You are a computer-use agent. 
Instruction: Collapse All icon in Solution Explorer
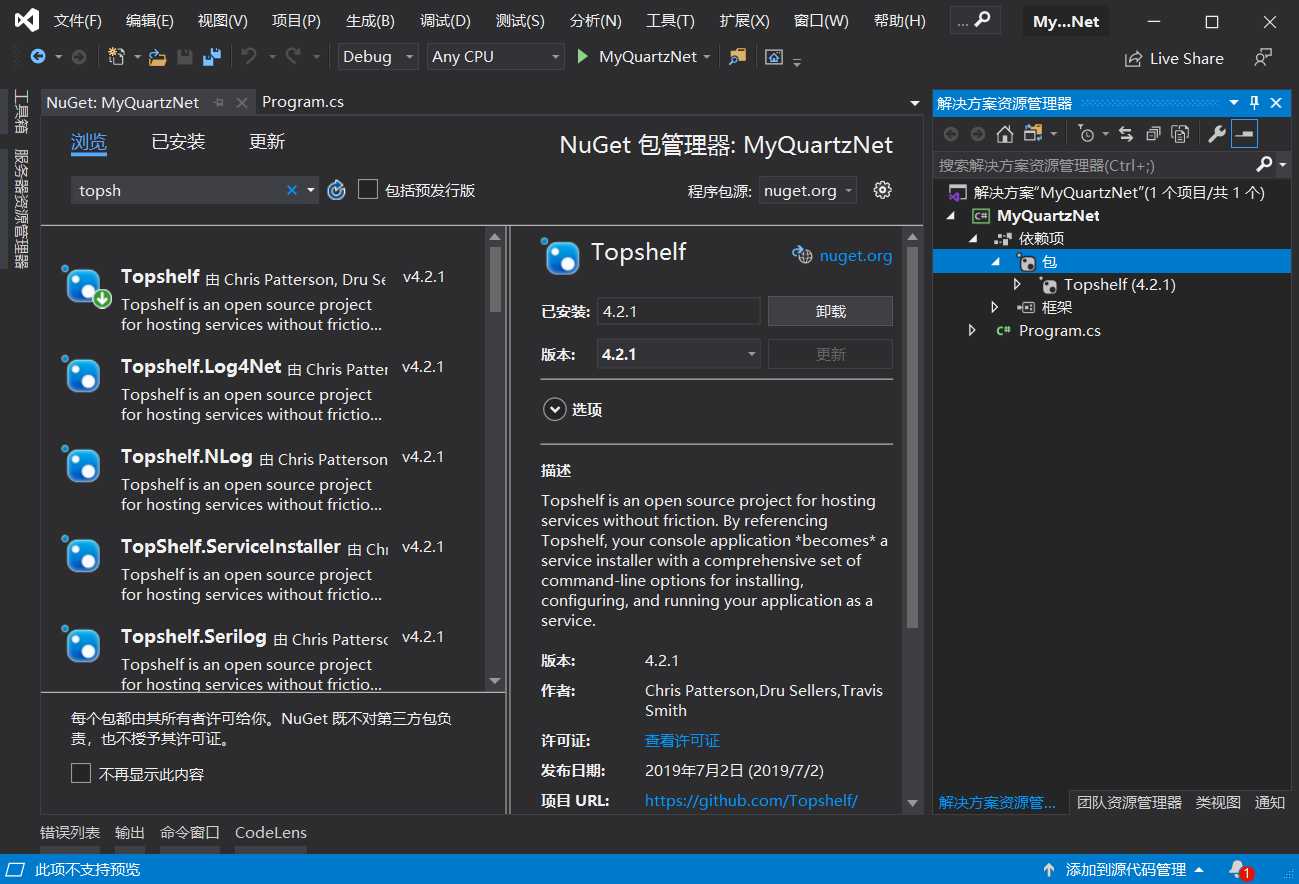tap(1153, 134)
